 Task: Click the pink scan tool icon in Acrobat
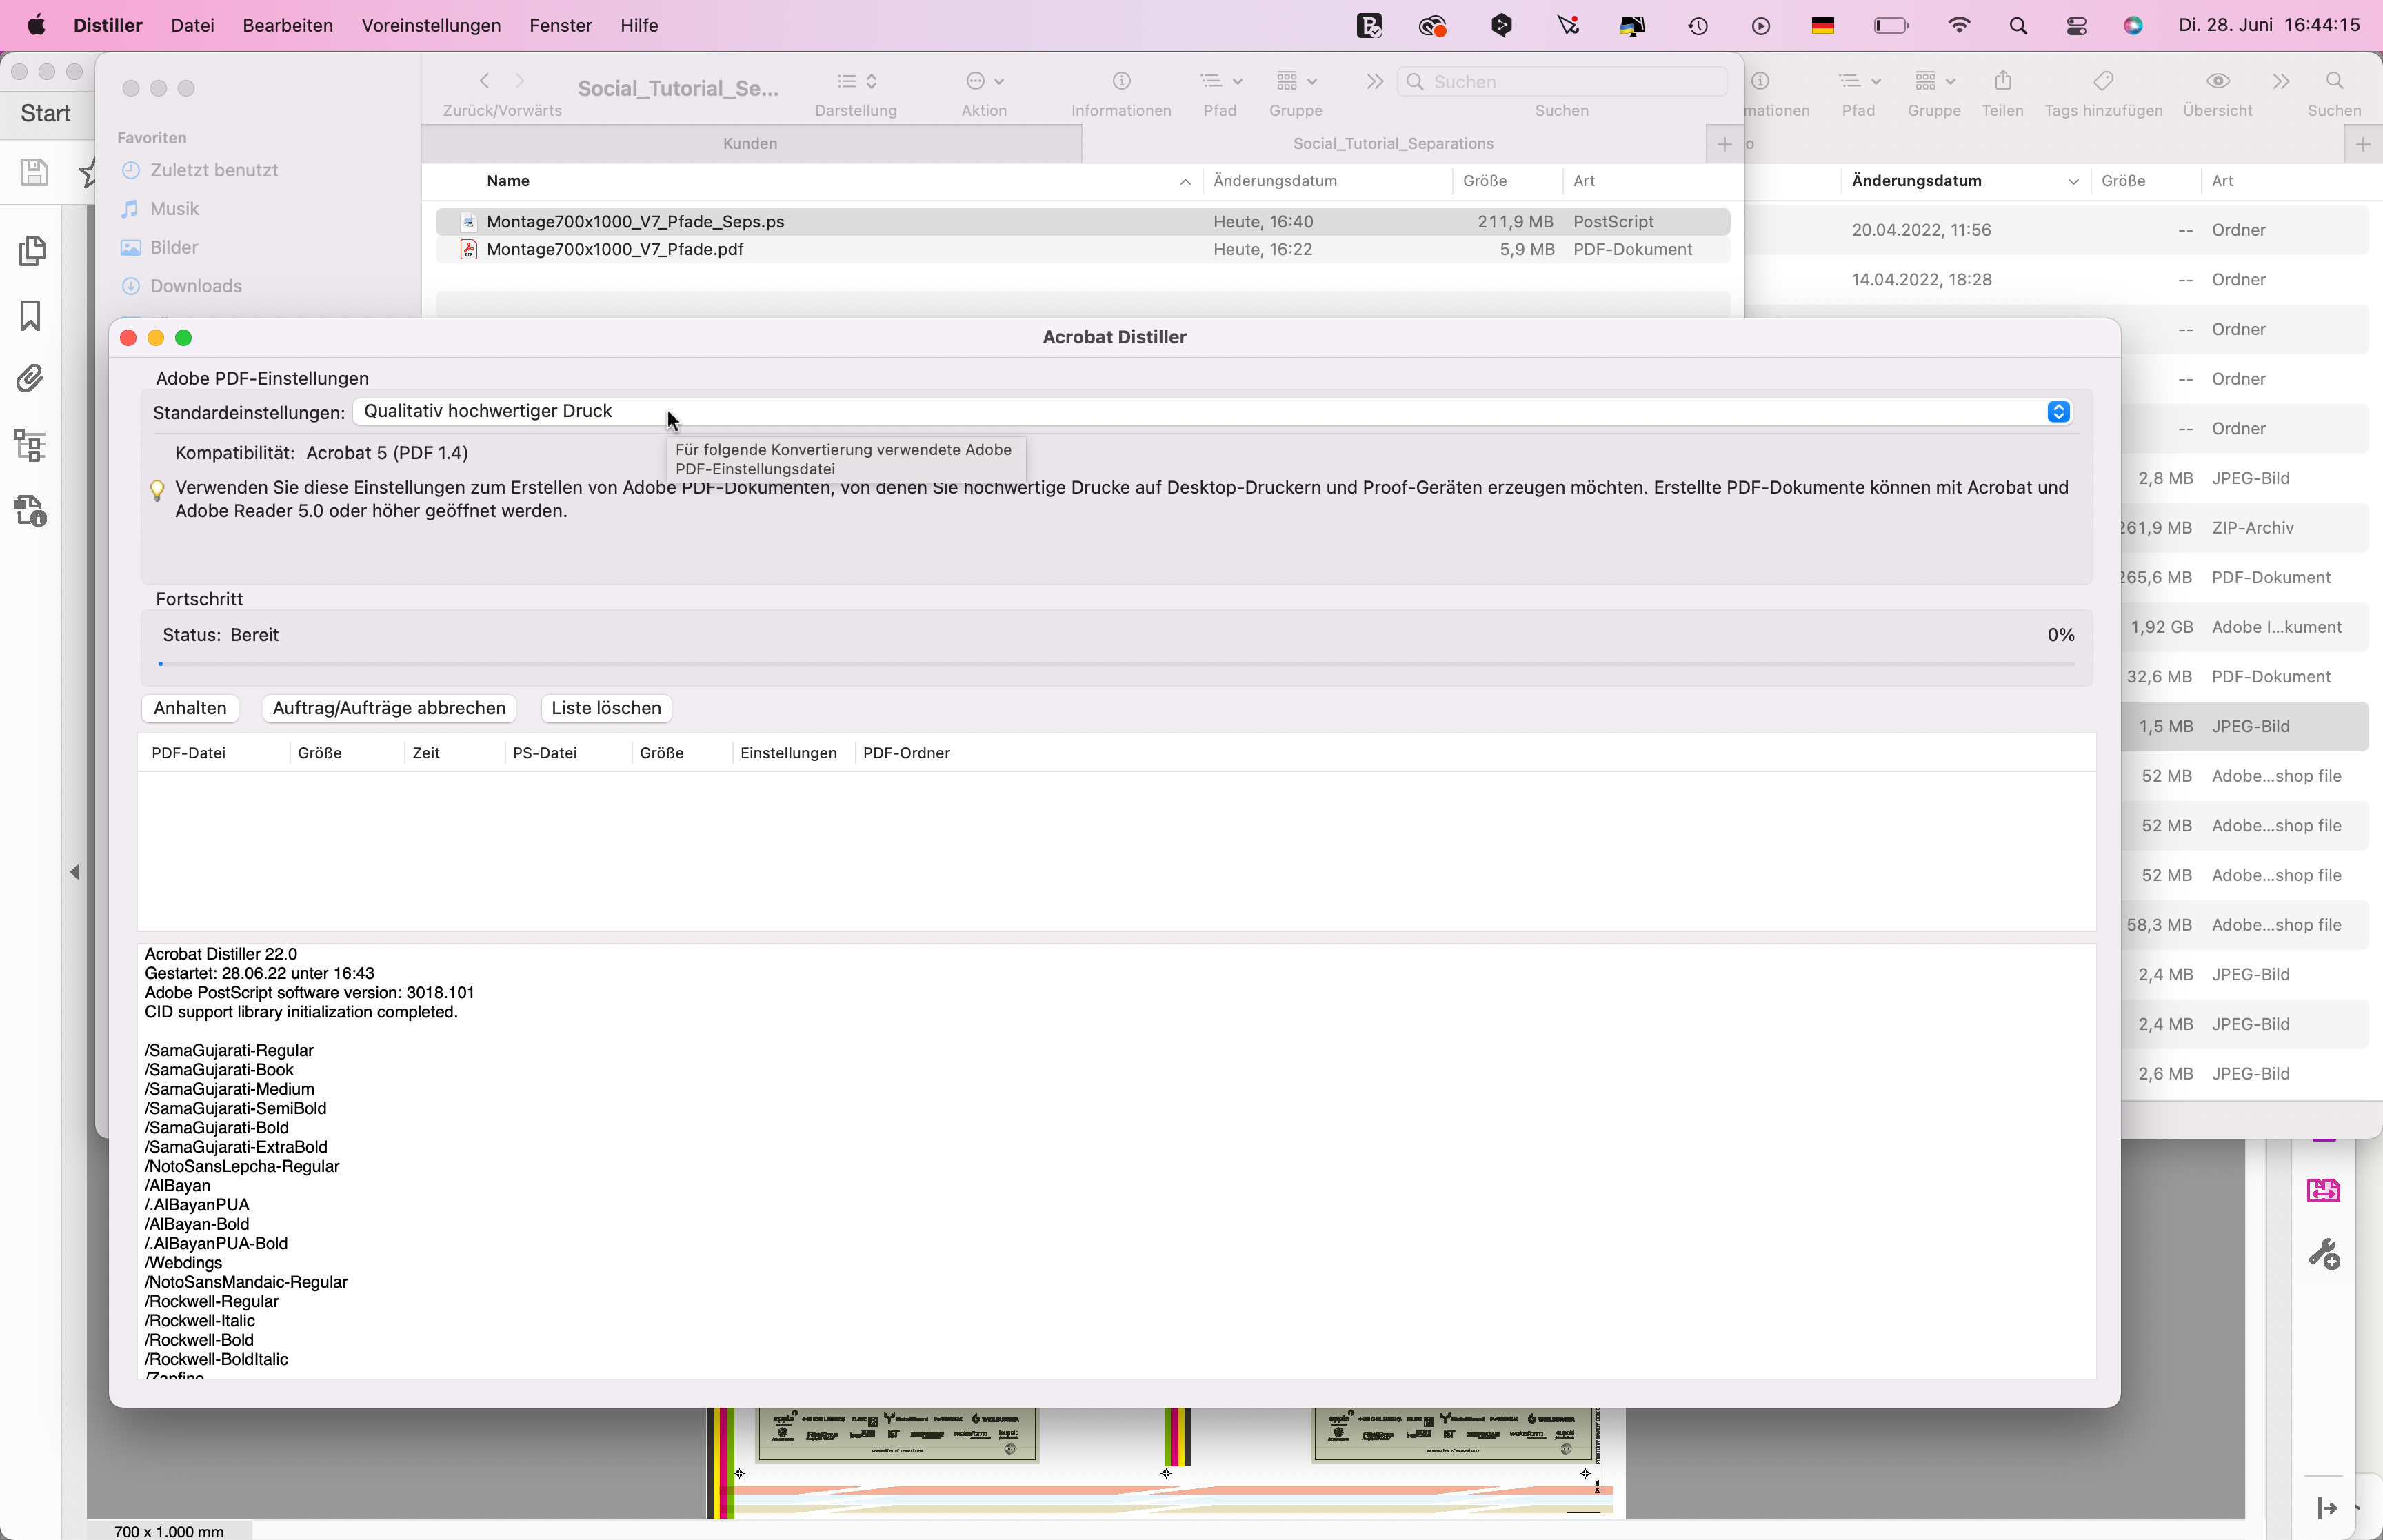point(2323,1190)
